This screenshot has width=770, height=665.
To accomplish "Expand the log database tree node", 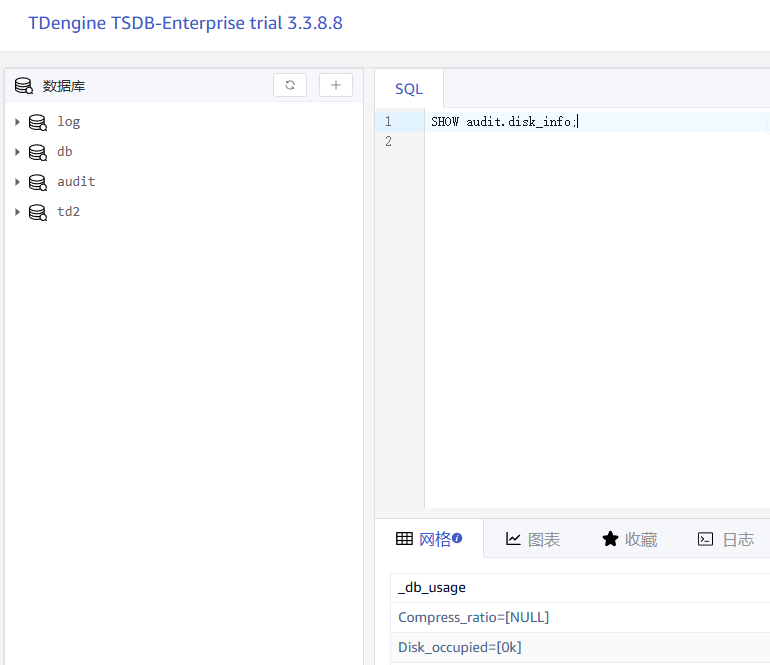I will tap(17, 122).
